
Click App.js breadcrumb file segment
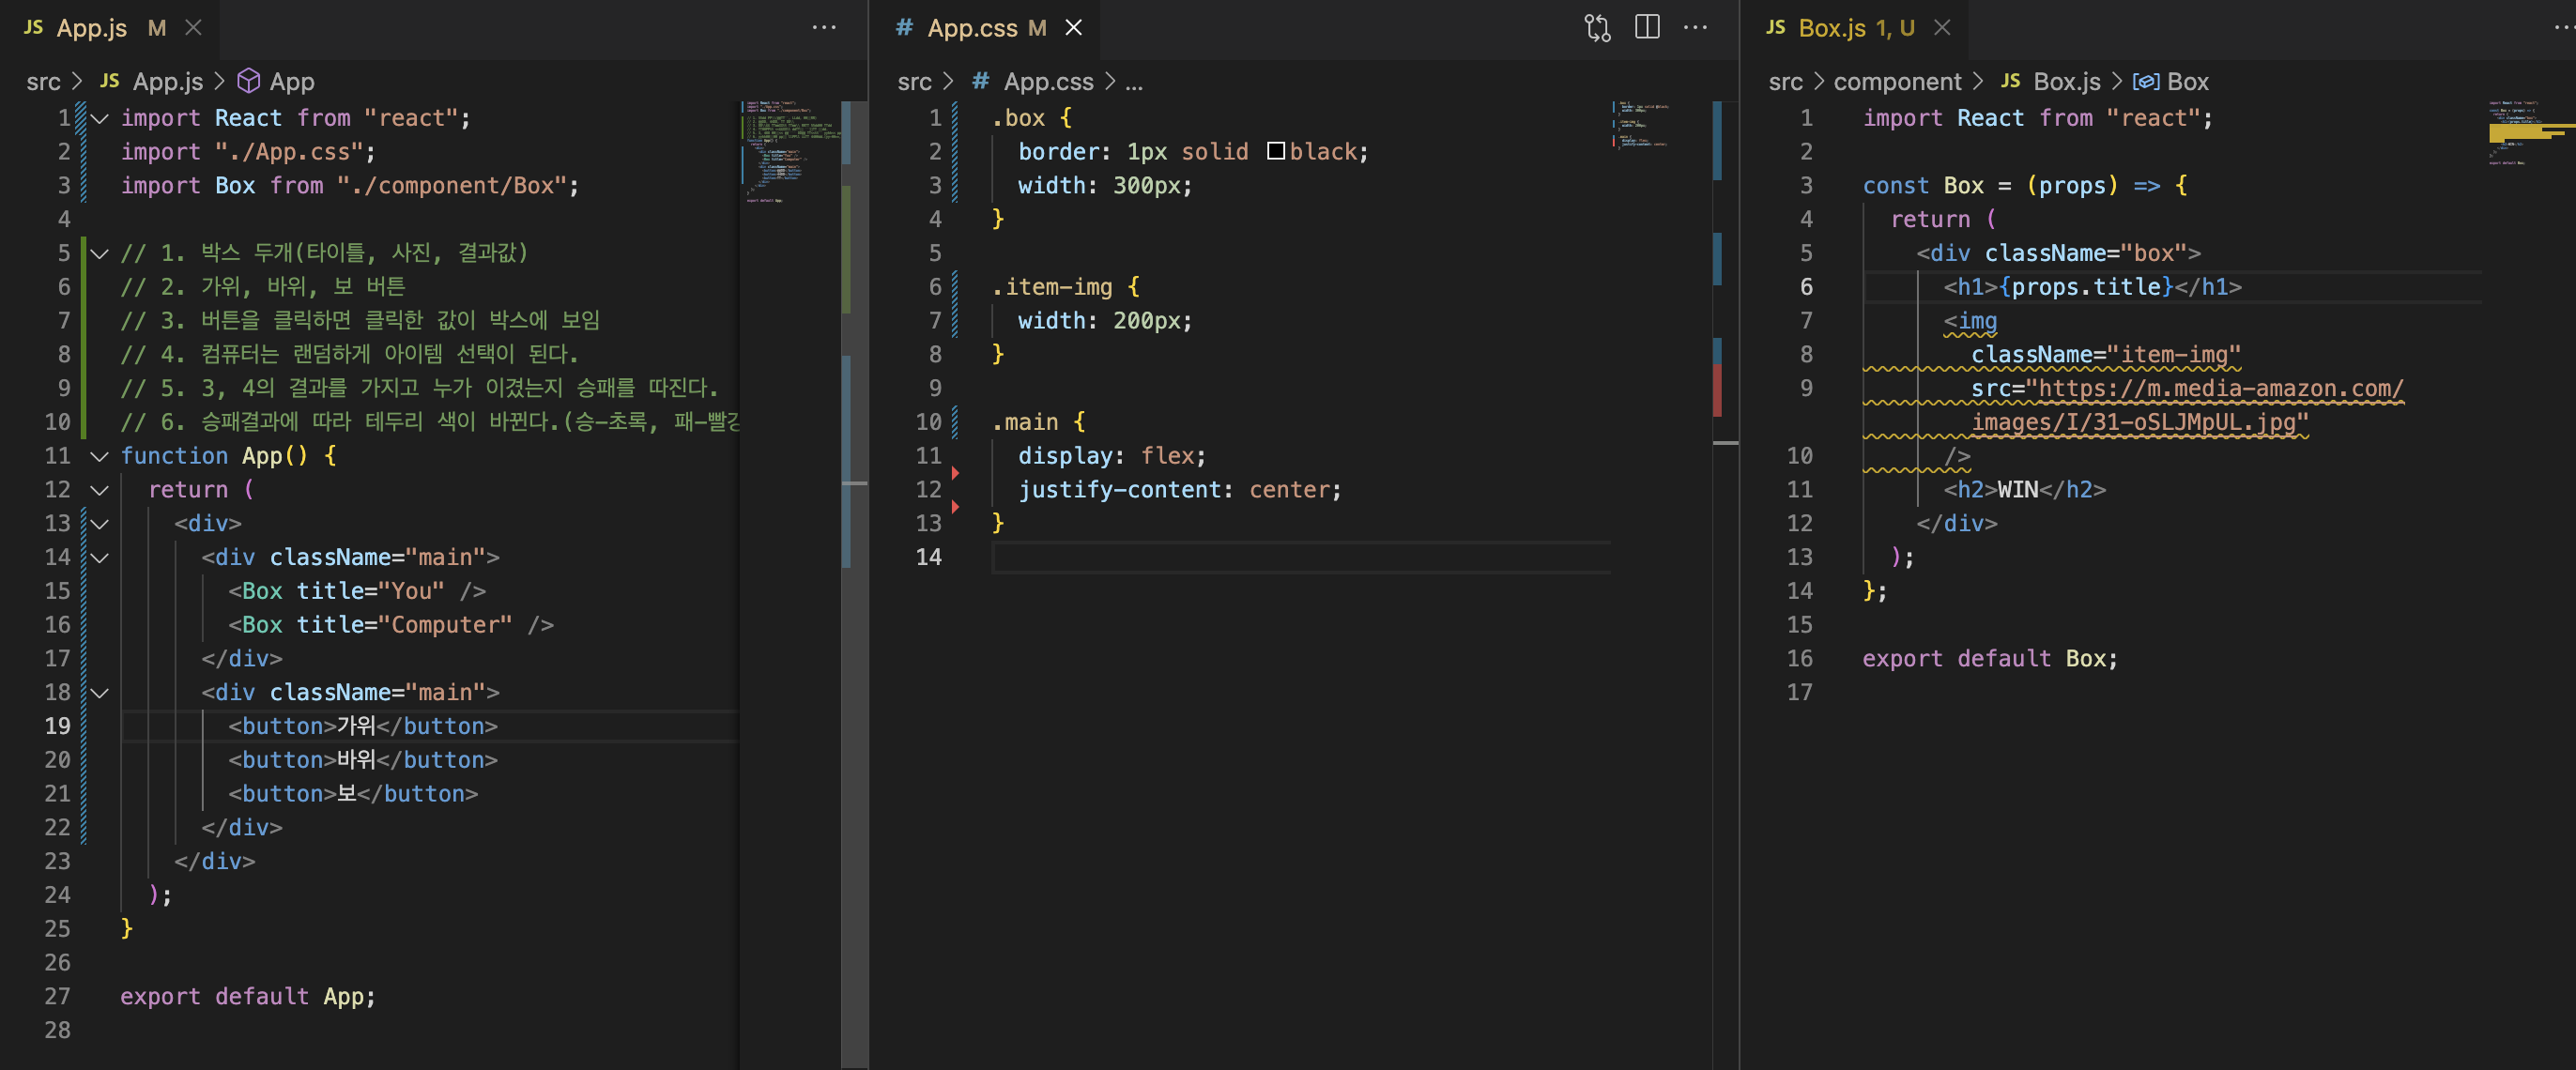[x=152, y=81]
